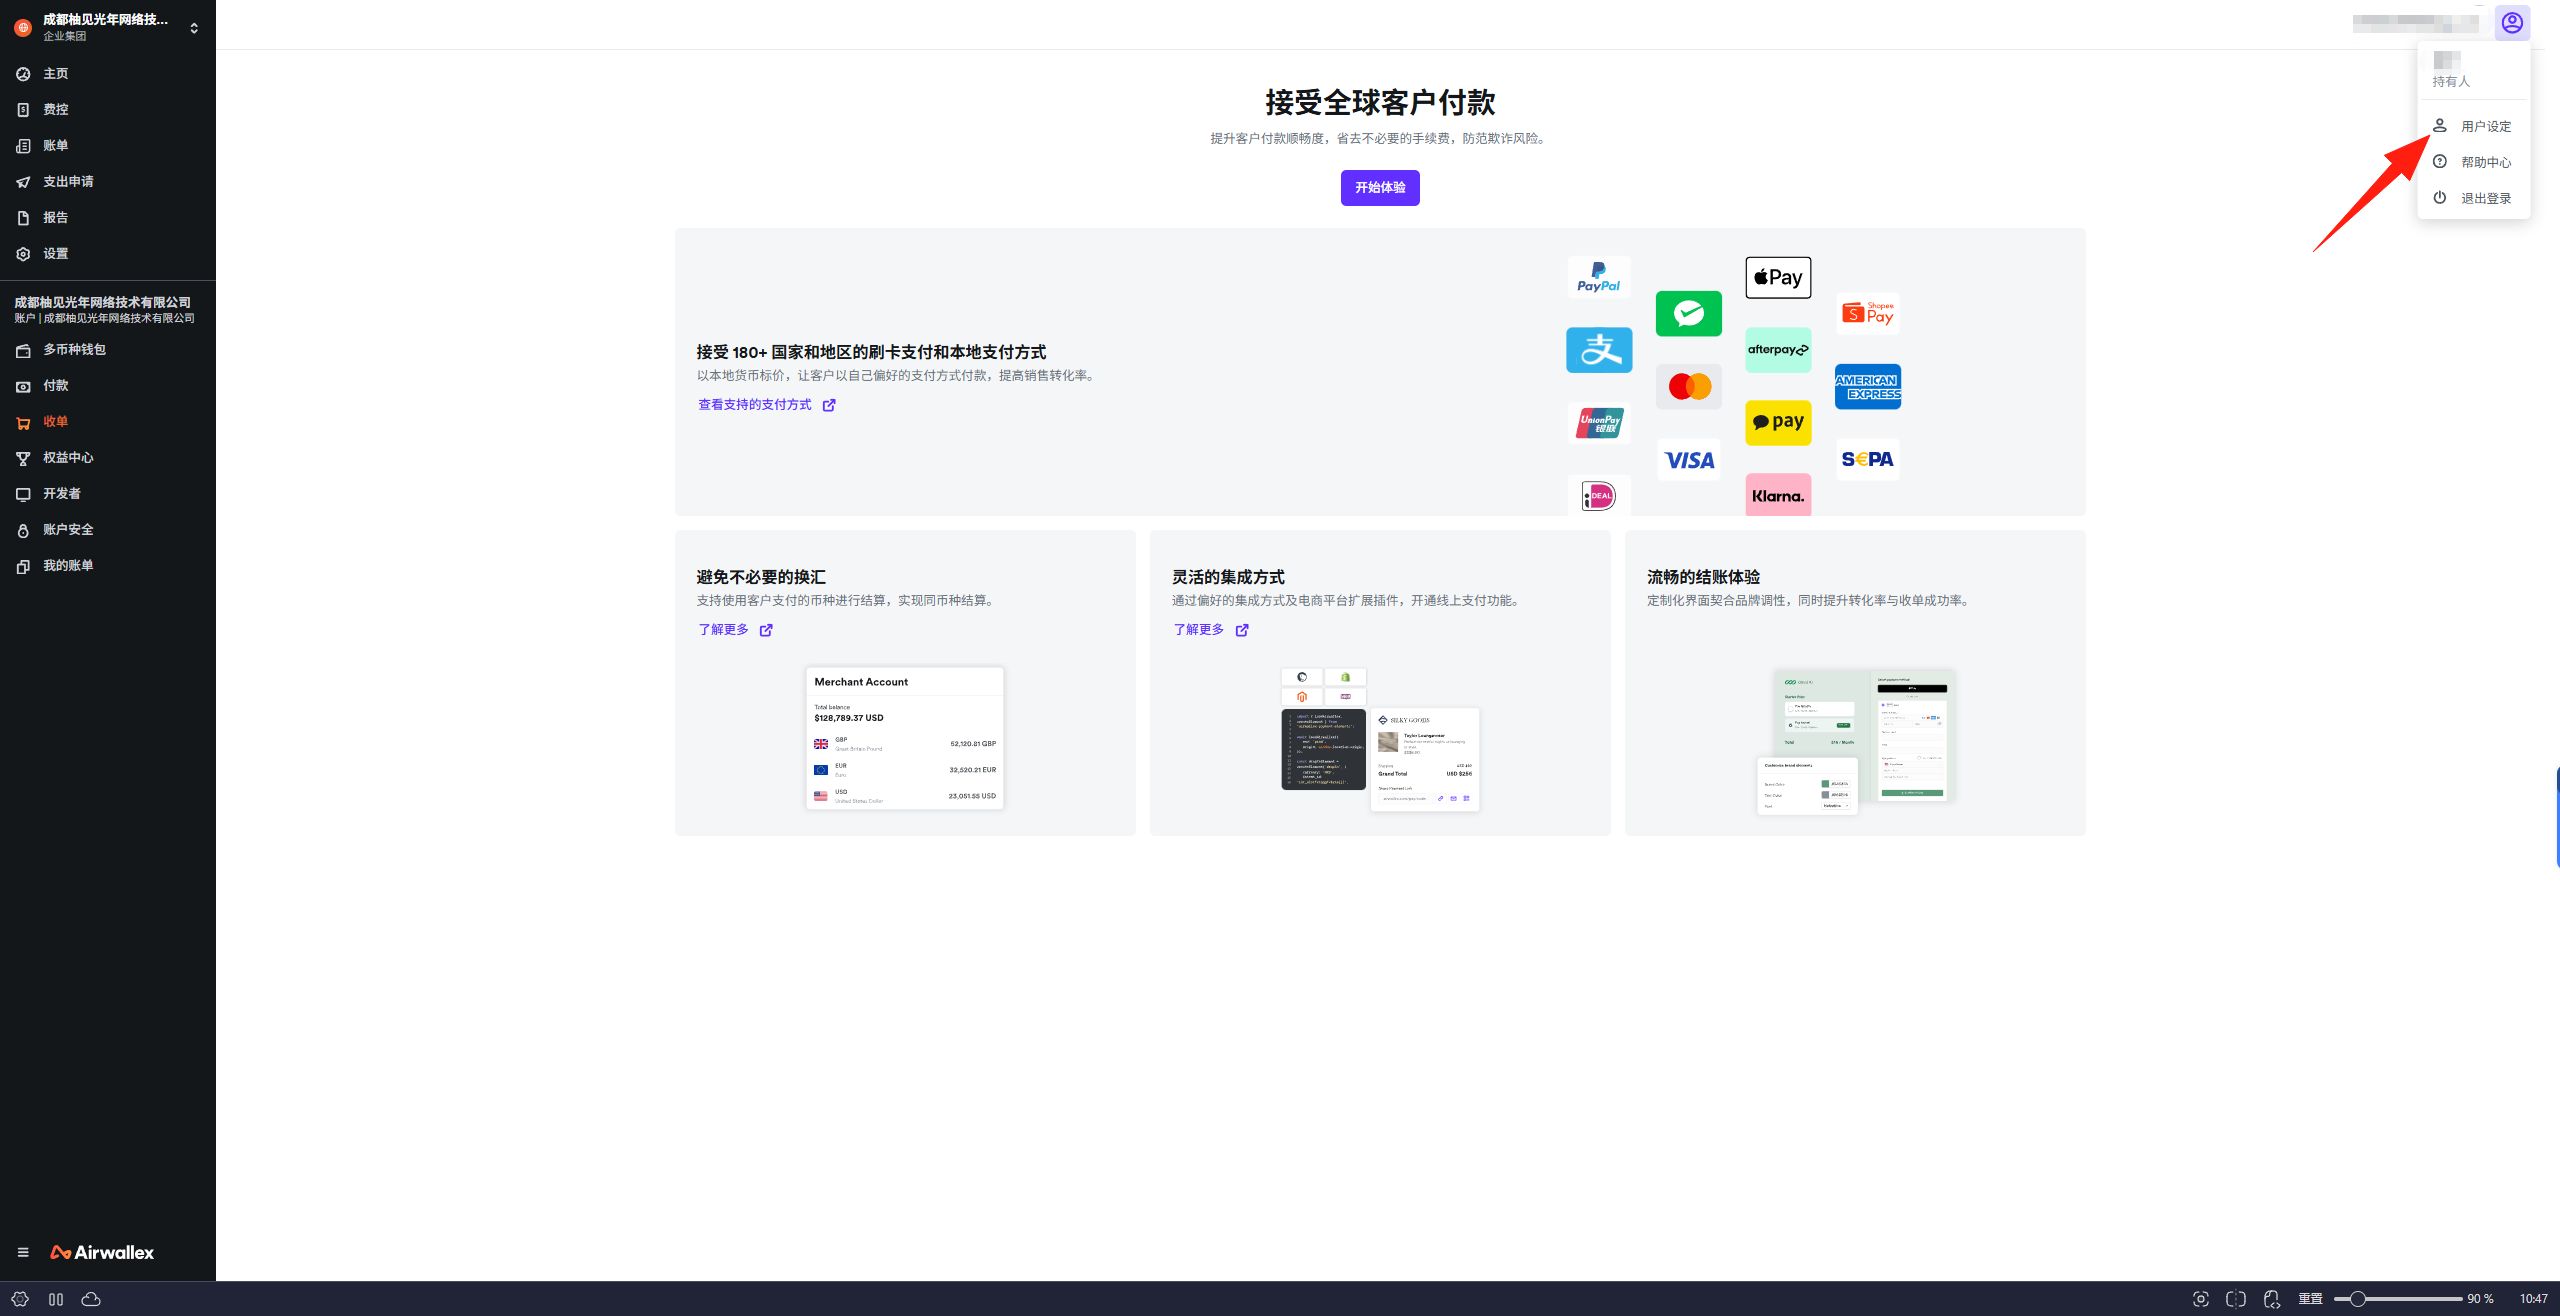Click the bottom bar cloud icon
2560x1316 pixels.
(x=91, y=1299)
